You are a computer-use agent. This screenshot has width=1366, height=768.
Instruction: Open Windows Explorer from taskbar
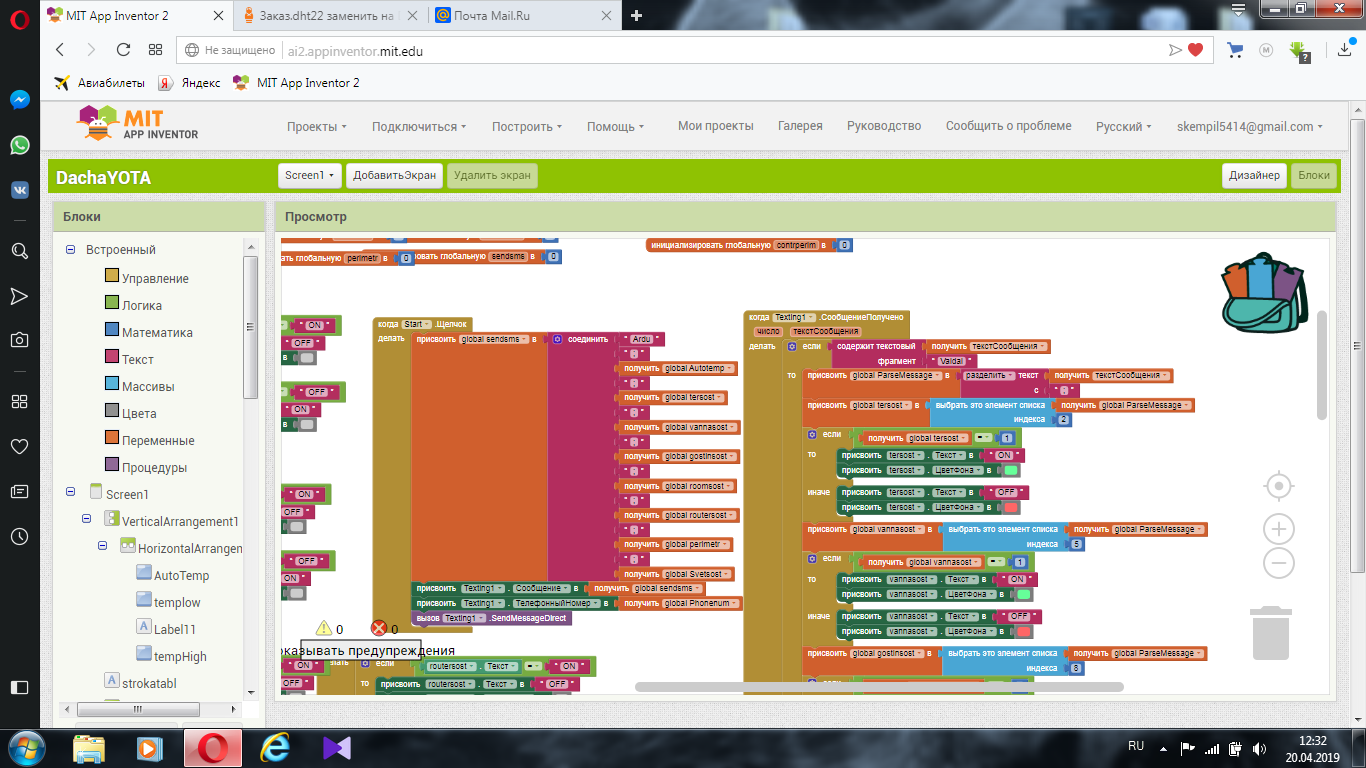point(89,747)
